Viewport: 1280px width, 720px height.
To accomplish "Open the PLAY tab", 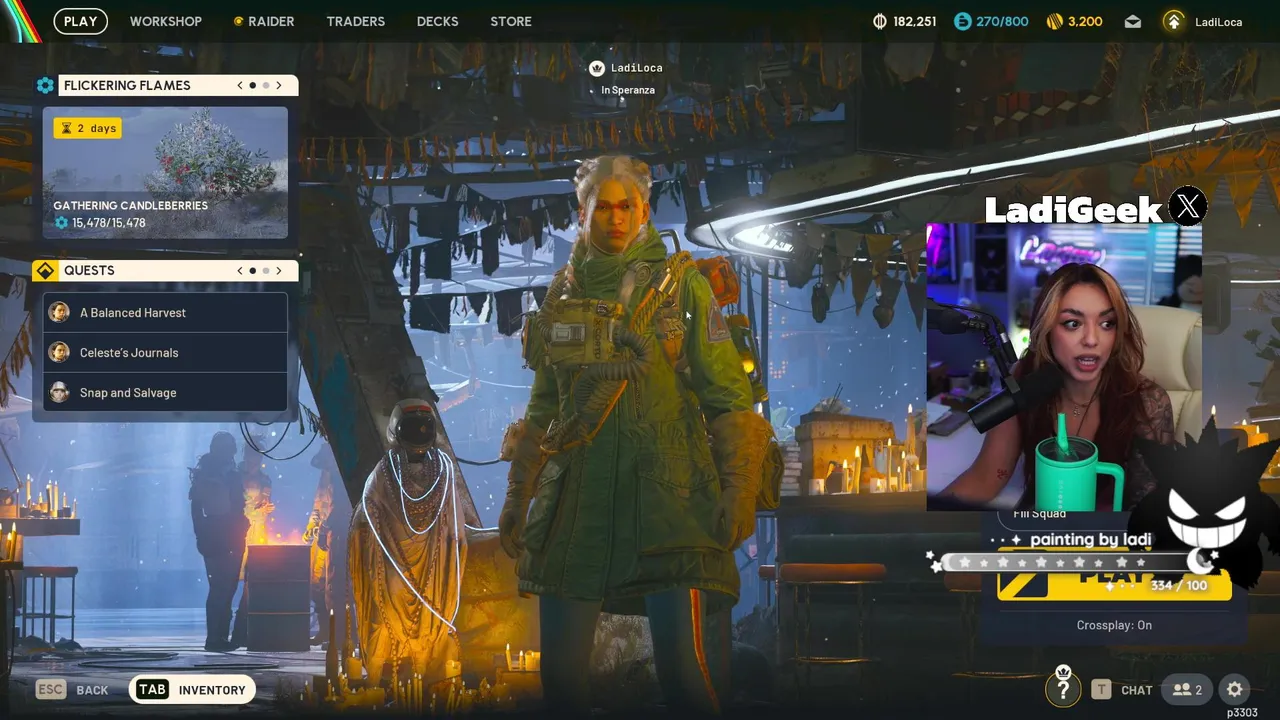I will click(x=80, y=21).
